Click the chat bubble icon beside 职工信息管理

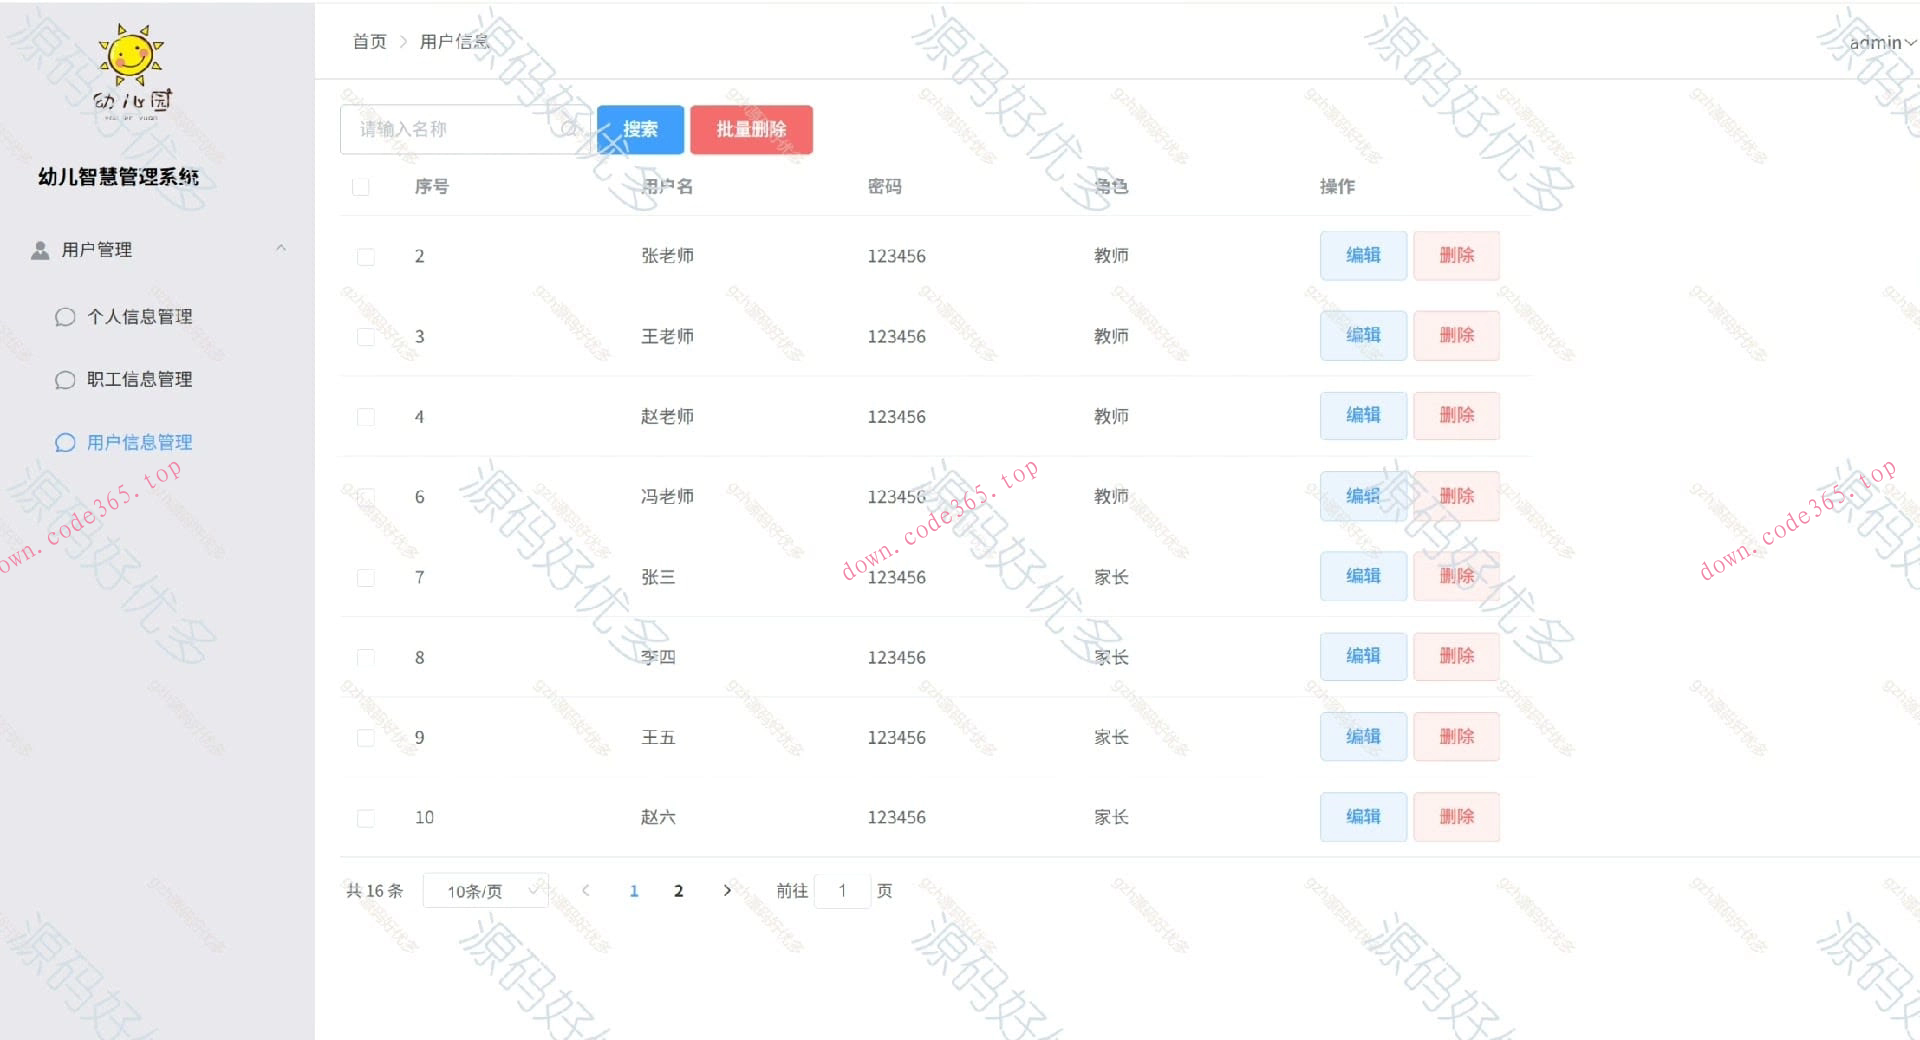[x=65, y=380]
